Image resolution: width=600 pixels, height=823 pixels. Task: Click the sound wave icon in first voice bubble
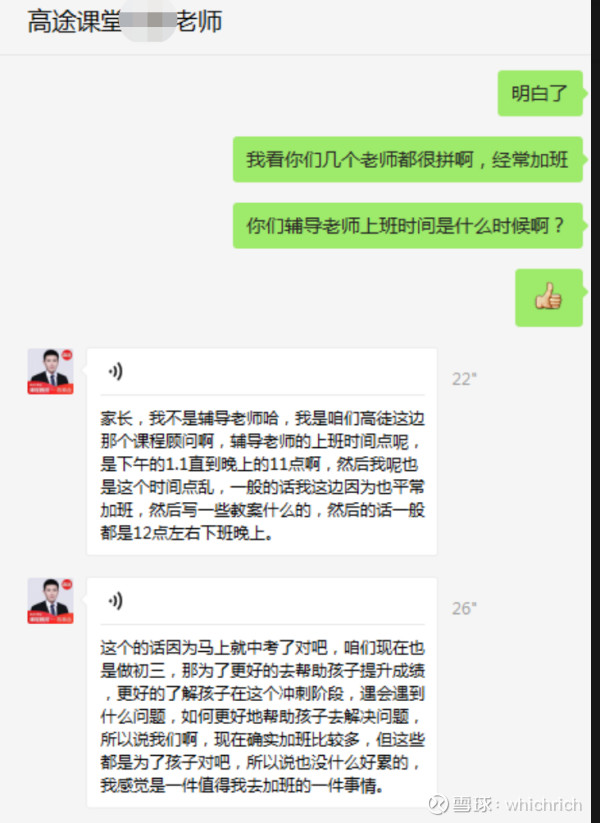(x=115, y=372)
